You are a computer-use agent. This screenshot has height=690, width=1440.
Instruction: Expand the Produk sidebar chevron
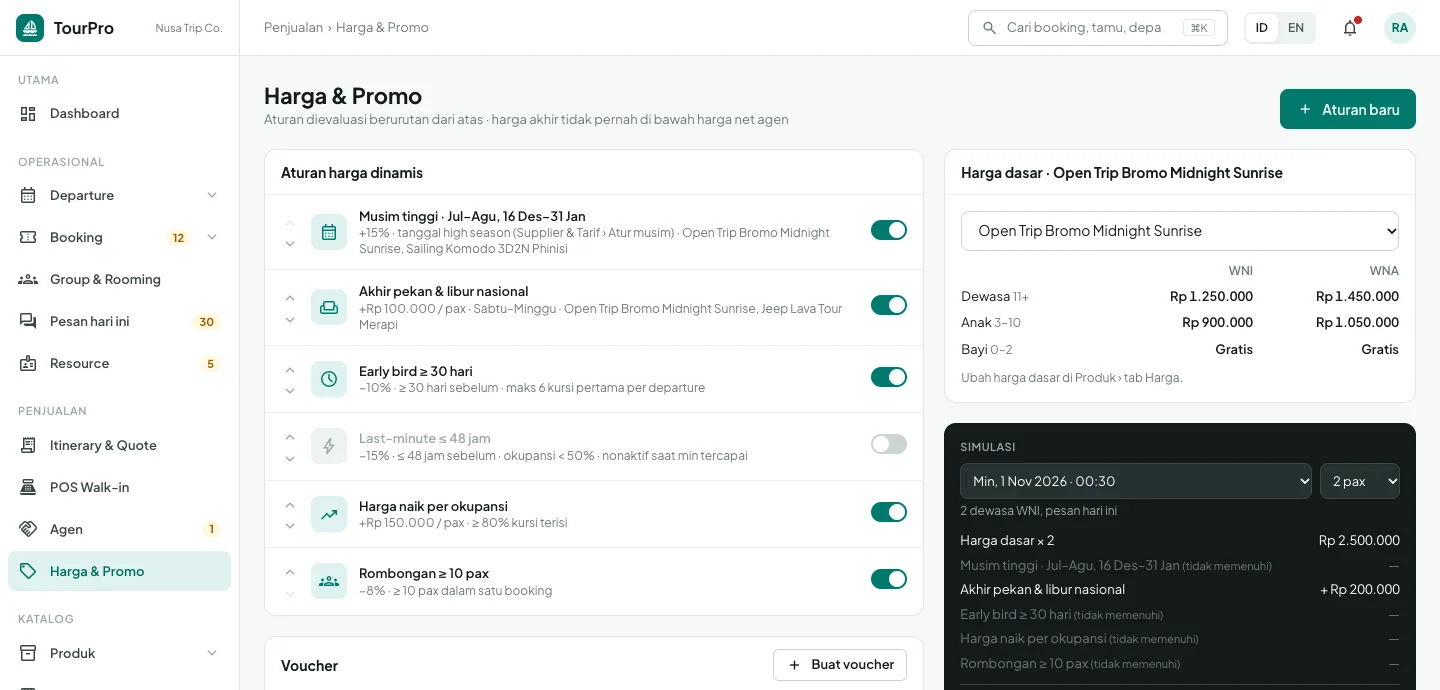tap(212, 653)
